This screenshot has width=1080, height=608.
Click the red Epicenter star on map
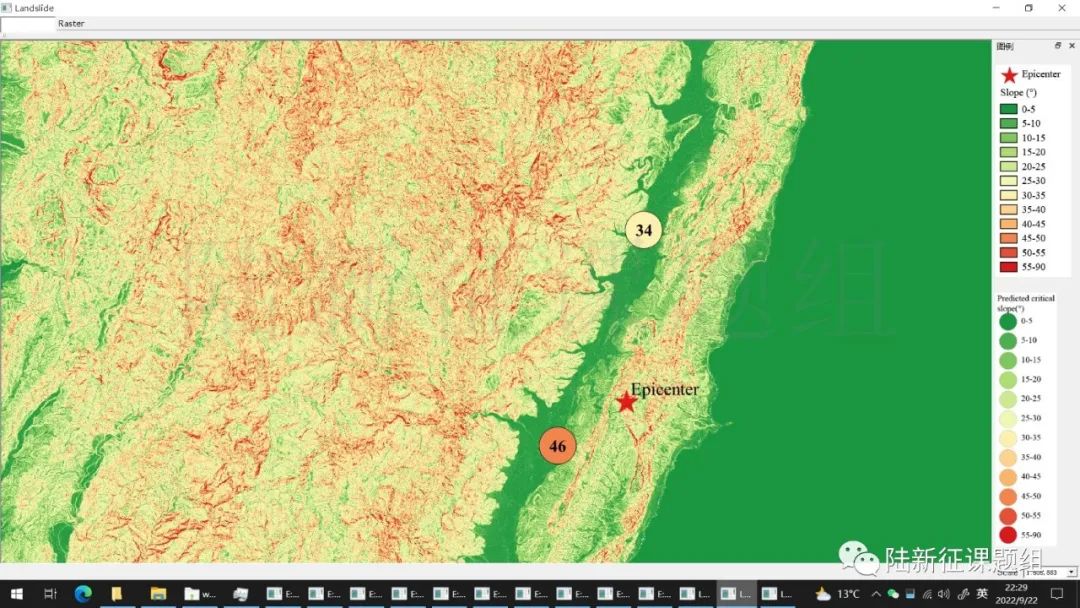point(626,402)
